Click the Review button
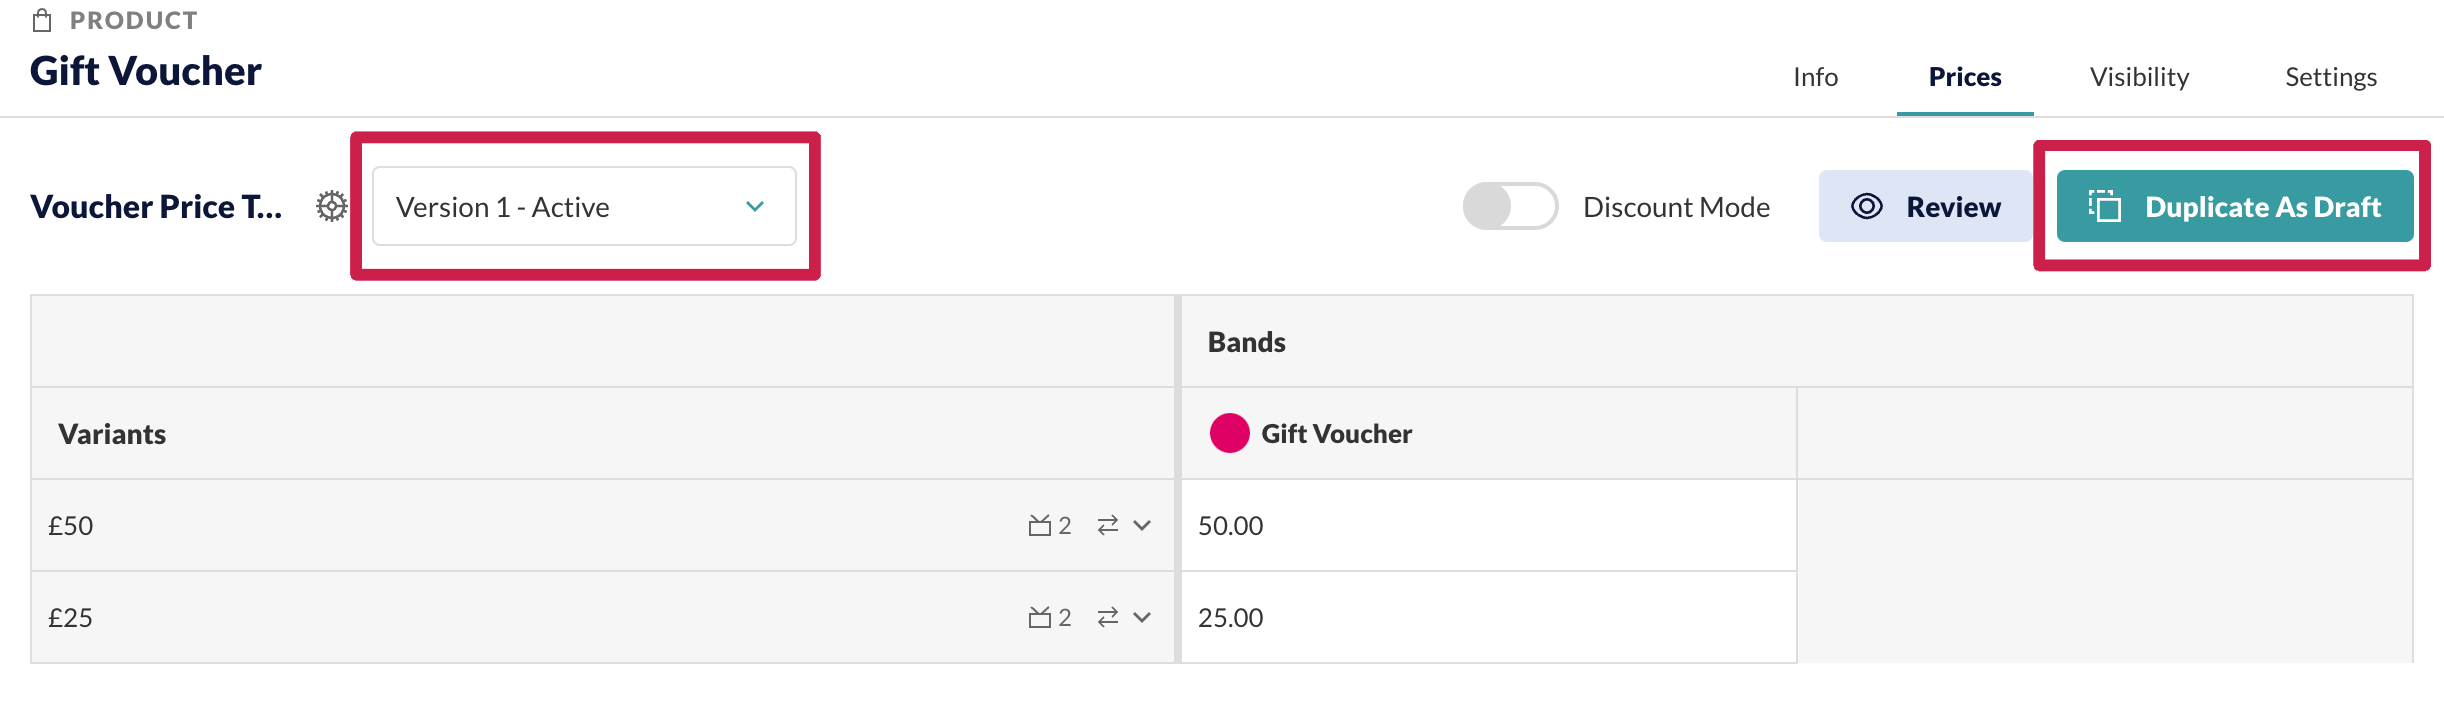2444x716 pixels. click(x=1925, y=206)
